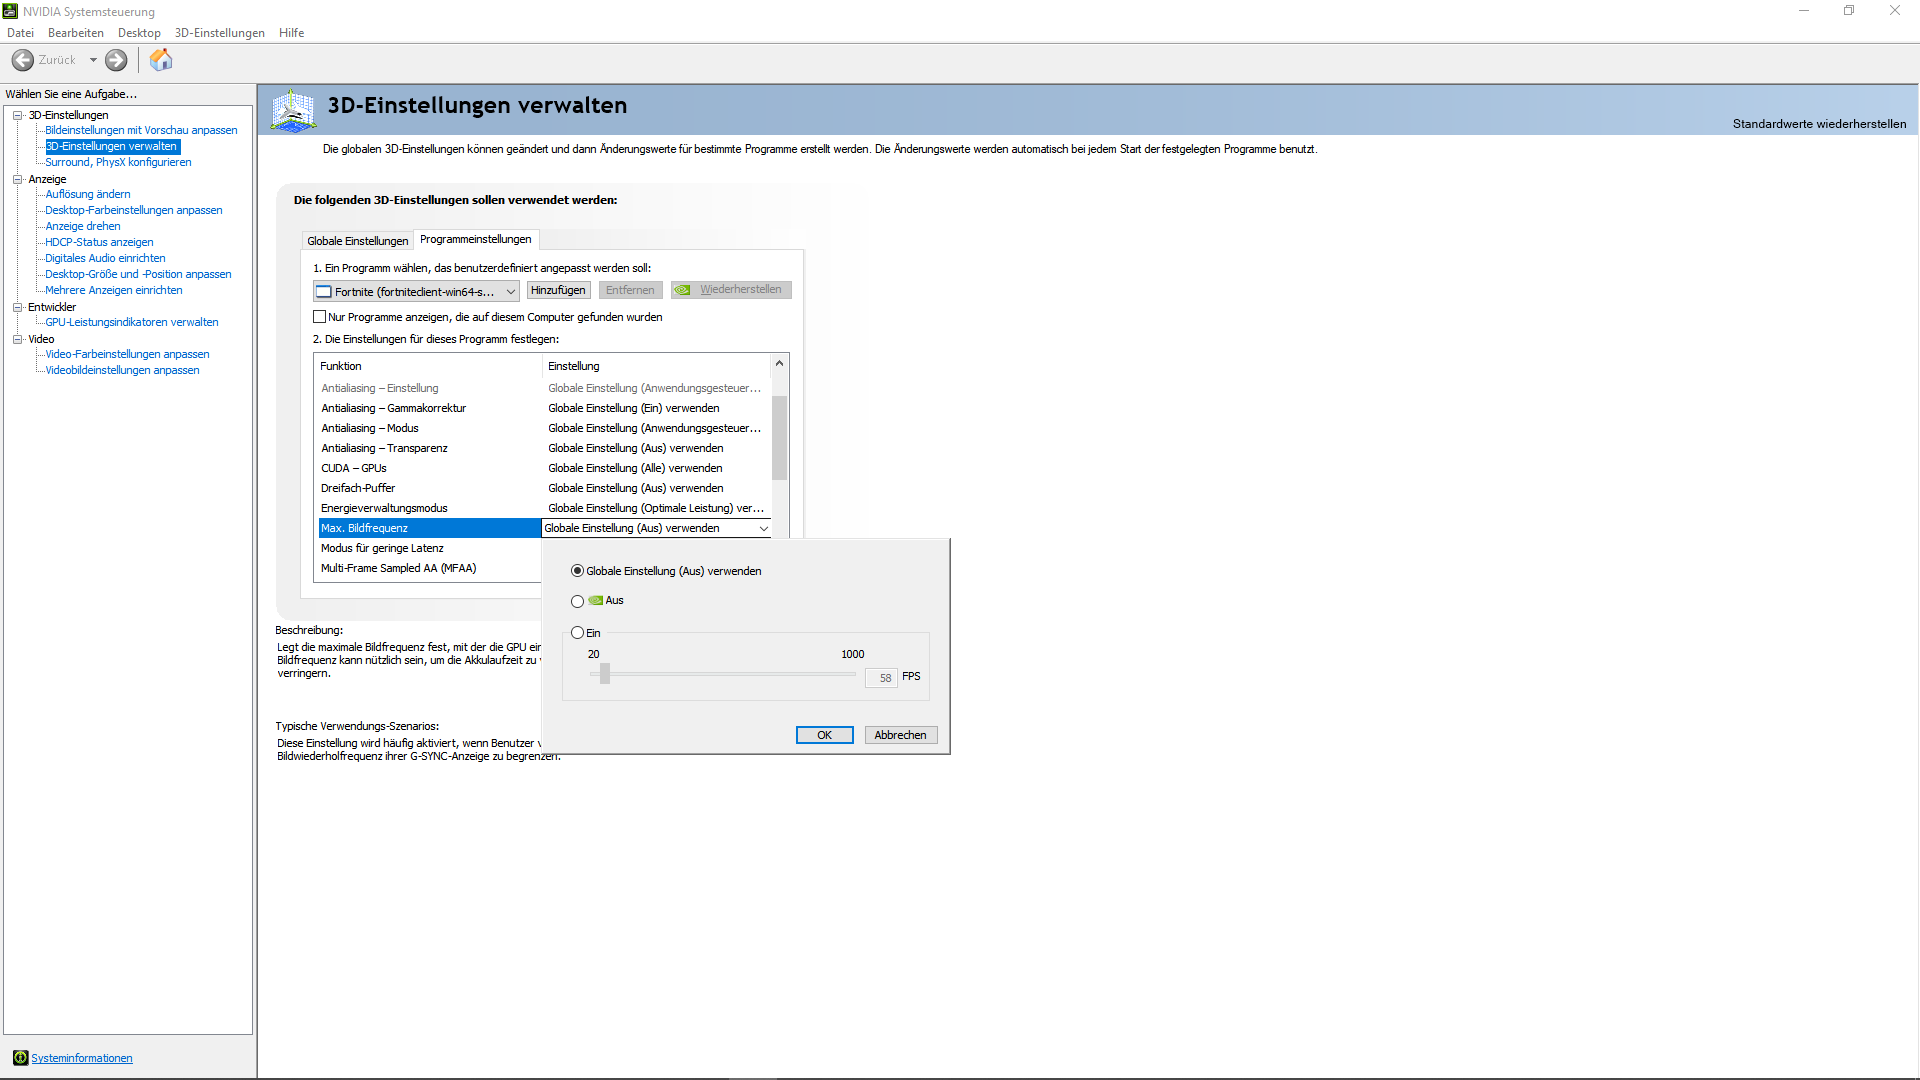Click the Home icon in toolbar
The width and height of the screenshot is (1920, 1080).
[161, 60]
